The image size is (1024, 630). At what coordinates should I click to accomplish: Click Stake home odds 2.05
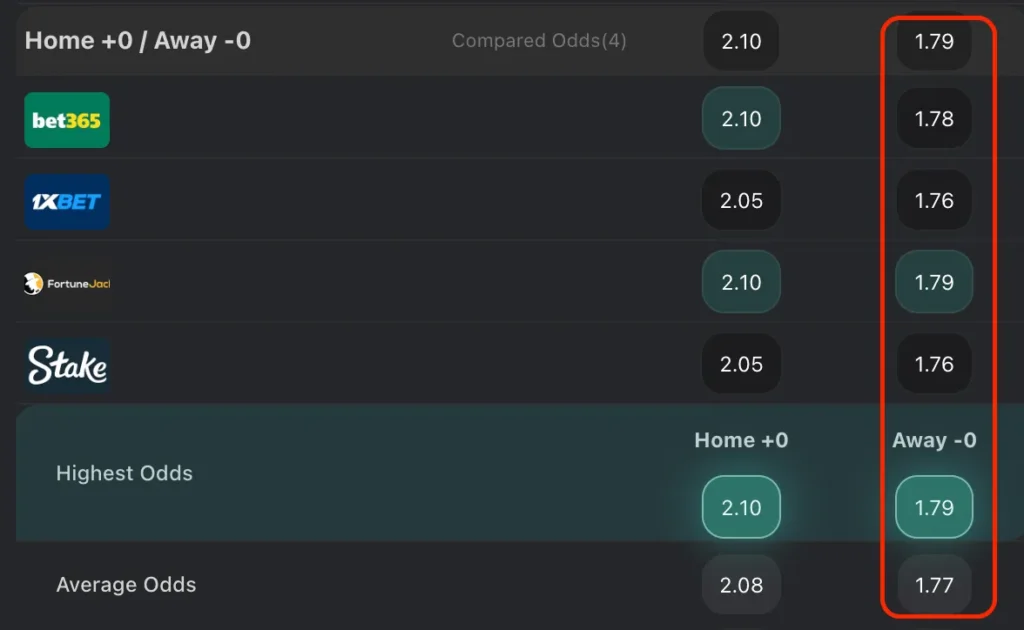(x=741, y=365)
